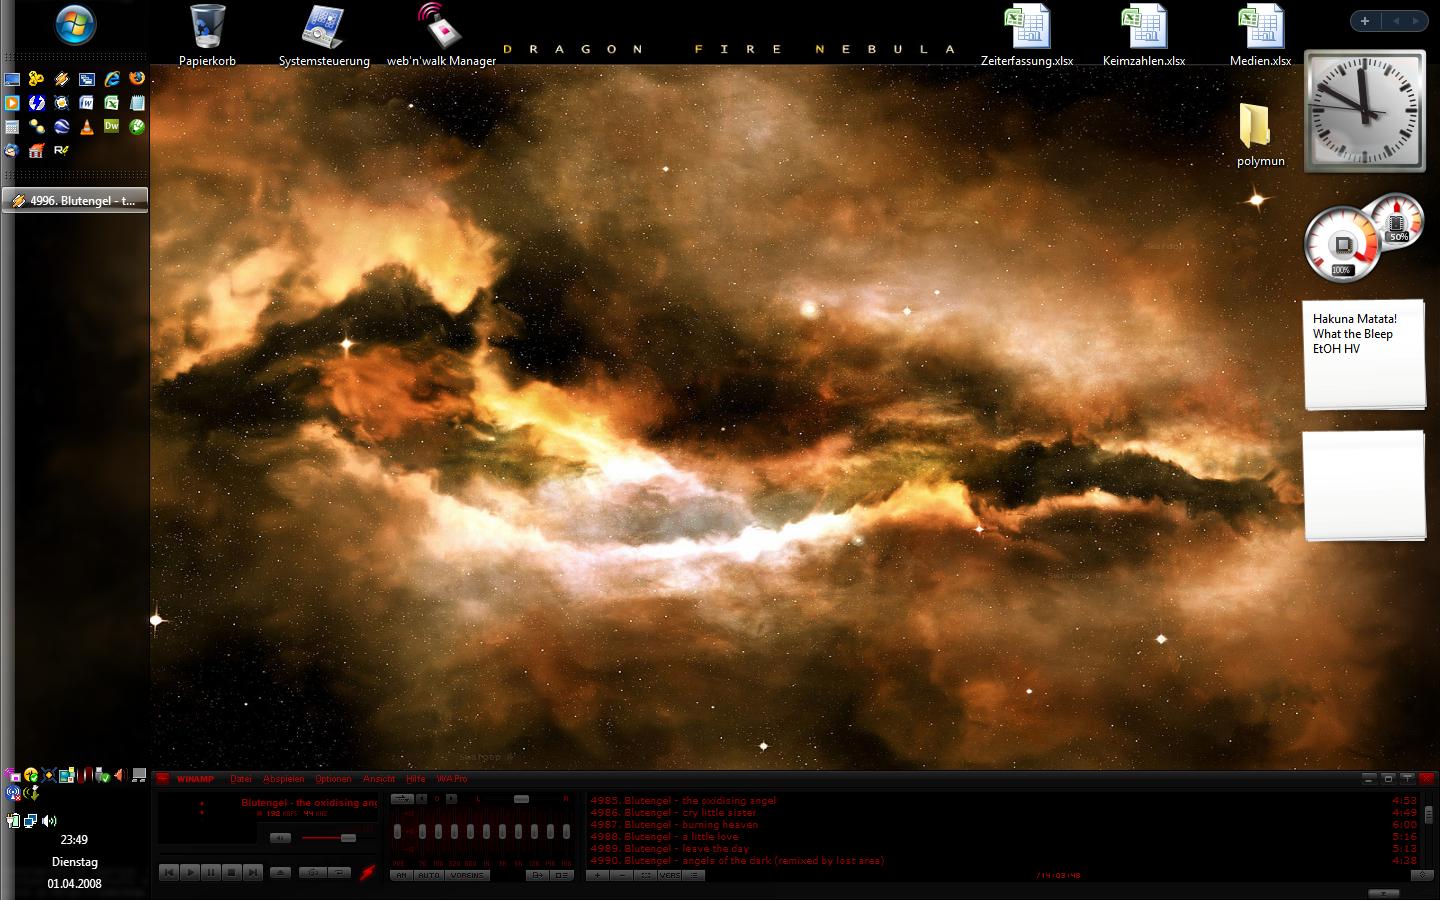Viewport: 1440px width, 900px height.
Task: Toggle repeat mode in Winamp
Action: point(340,873)
